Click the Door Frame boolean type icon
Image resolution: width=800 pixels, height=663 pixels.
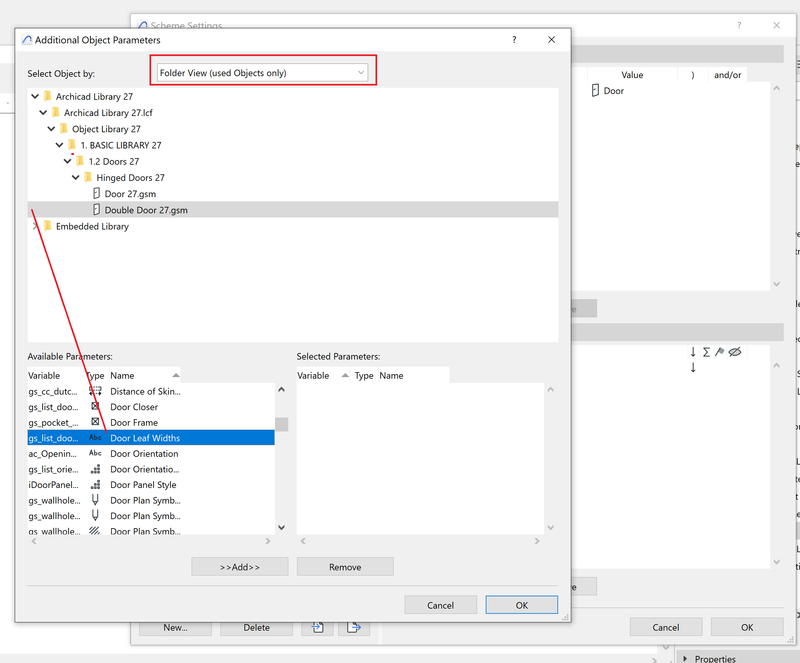coord(95,422)
